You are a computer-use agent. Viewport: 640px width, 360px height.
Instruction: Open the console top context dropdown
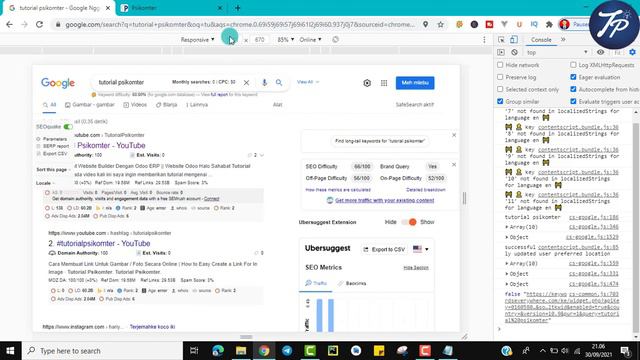557,52
